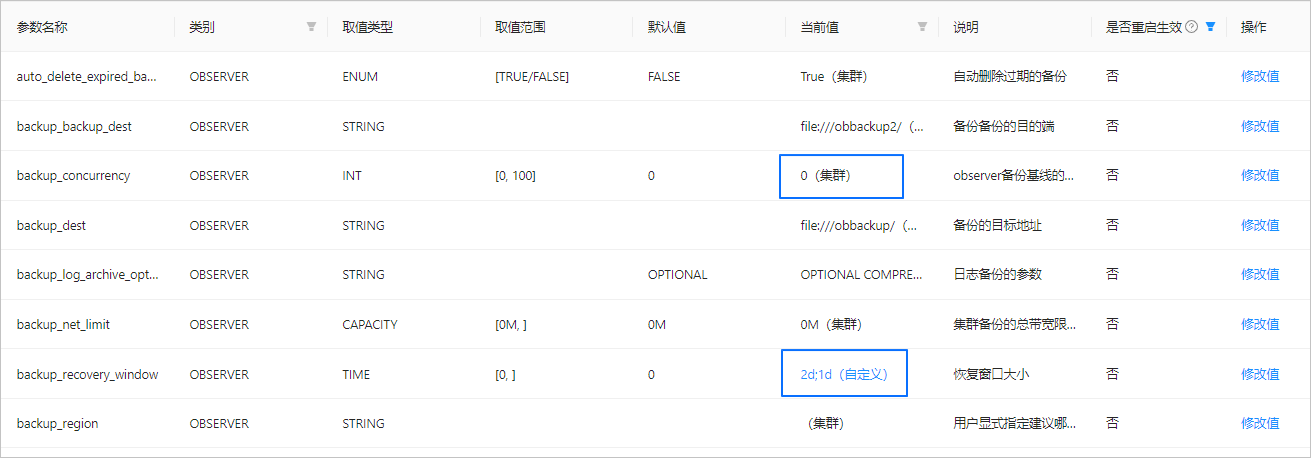This screenshot has width=1311, height=458.
Task: Open the active 是否重启生效 filter icon
Action: [1211, 28]
